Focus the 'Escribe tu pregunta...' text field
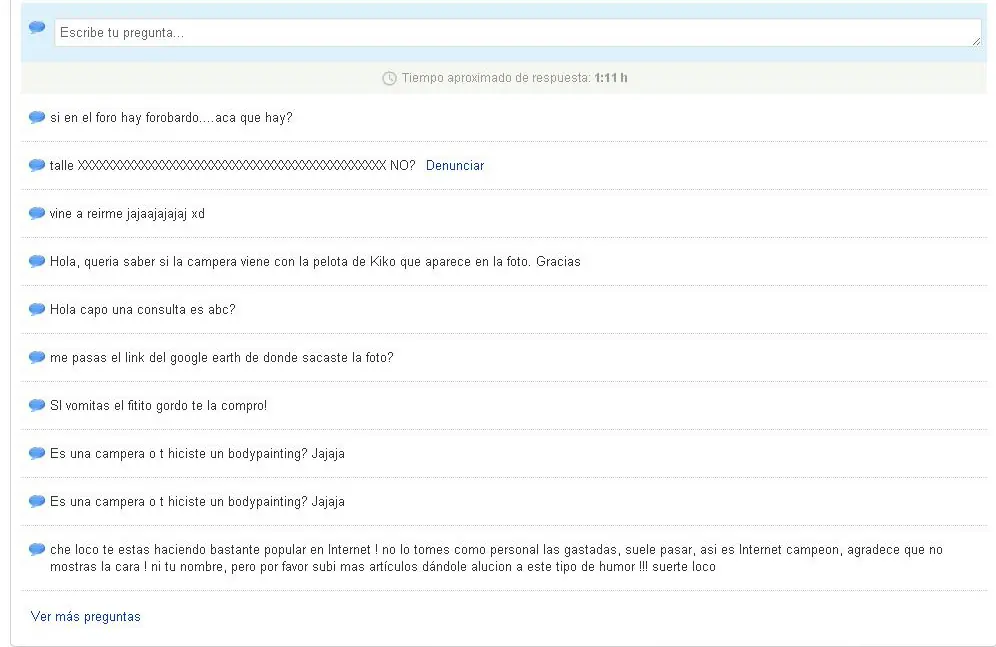The image size is (996, 647). [x=518, y=32]
